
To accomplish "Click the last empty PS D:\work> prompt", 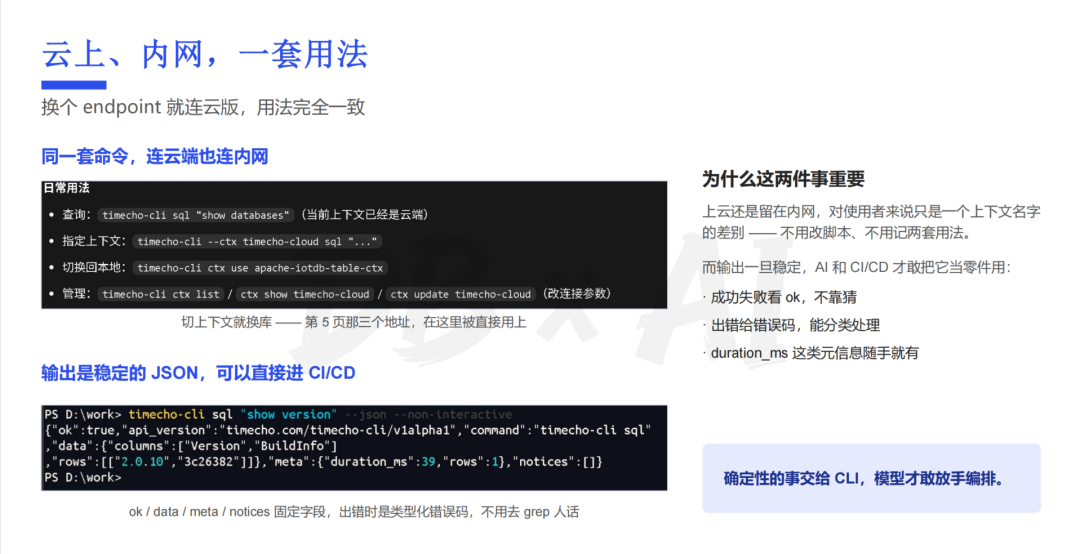I will coord(83,478).
